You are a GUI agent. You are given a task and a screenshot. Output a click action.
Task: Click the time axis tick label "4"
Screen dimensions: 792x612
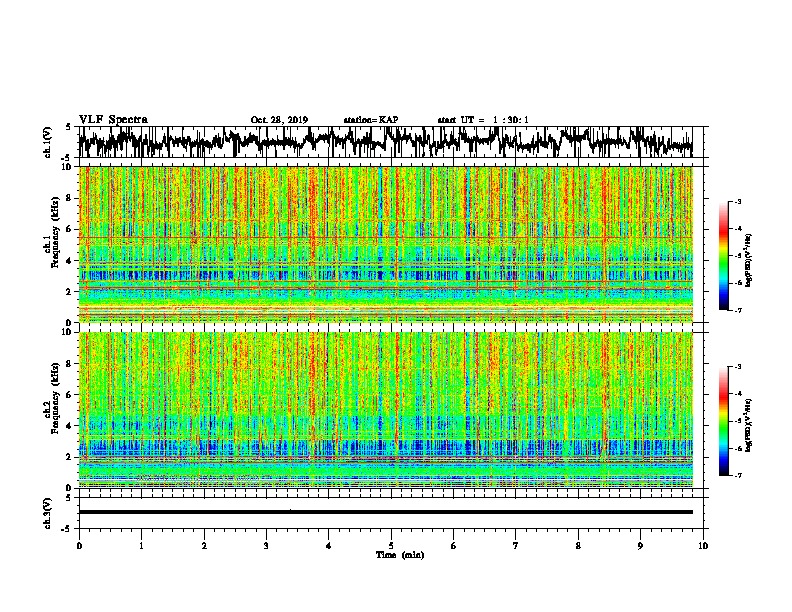click(x=329, y=546)
